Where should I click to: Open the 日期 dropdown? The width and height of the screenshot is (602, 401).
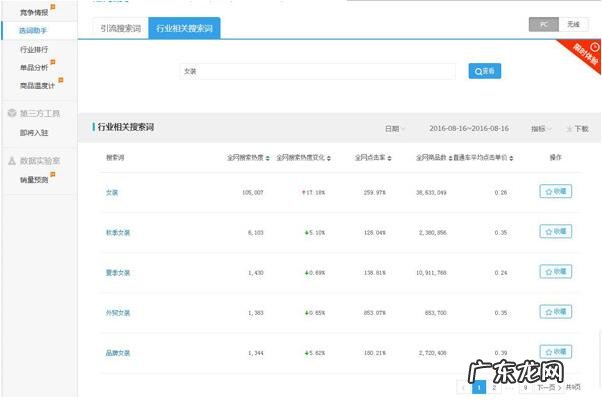(x=395, y=129)
